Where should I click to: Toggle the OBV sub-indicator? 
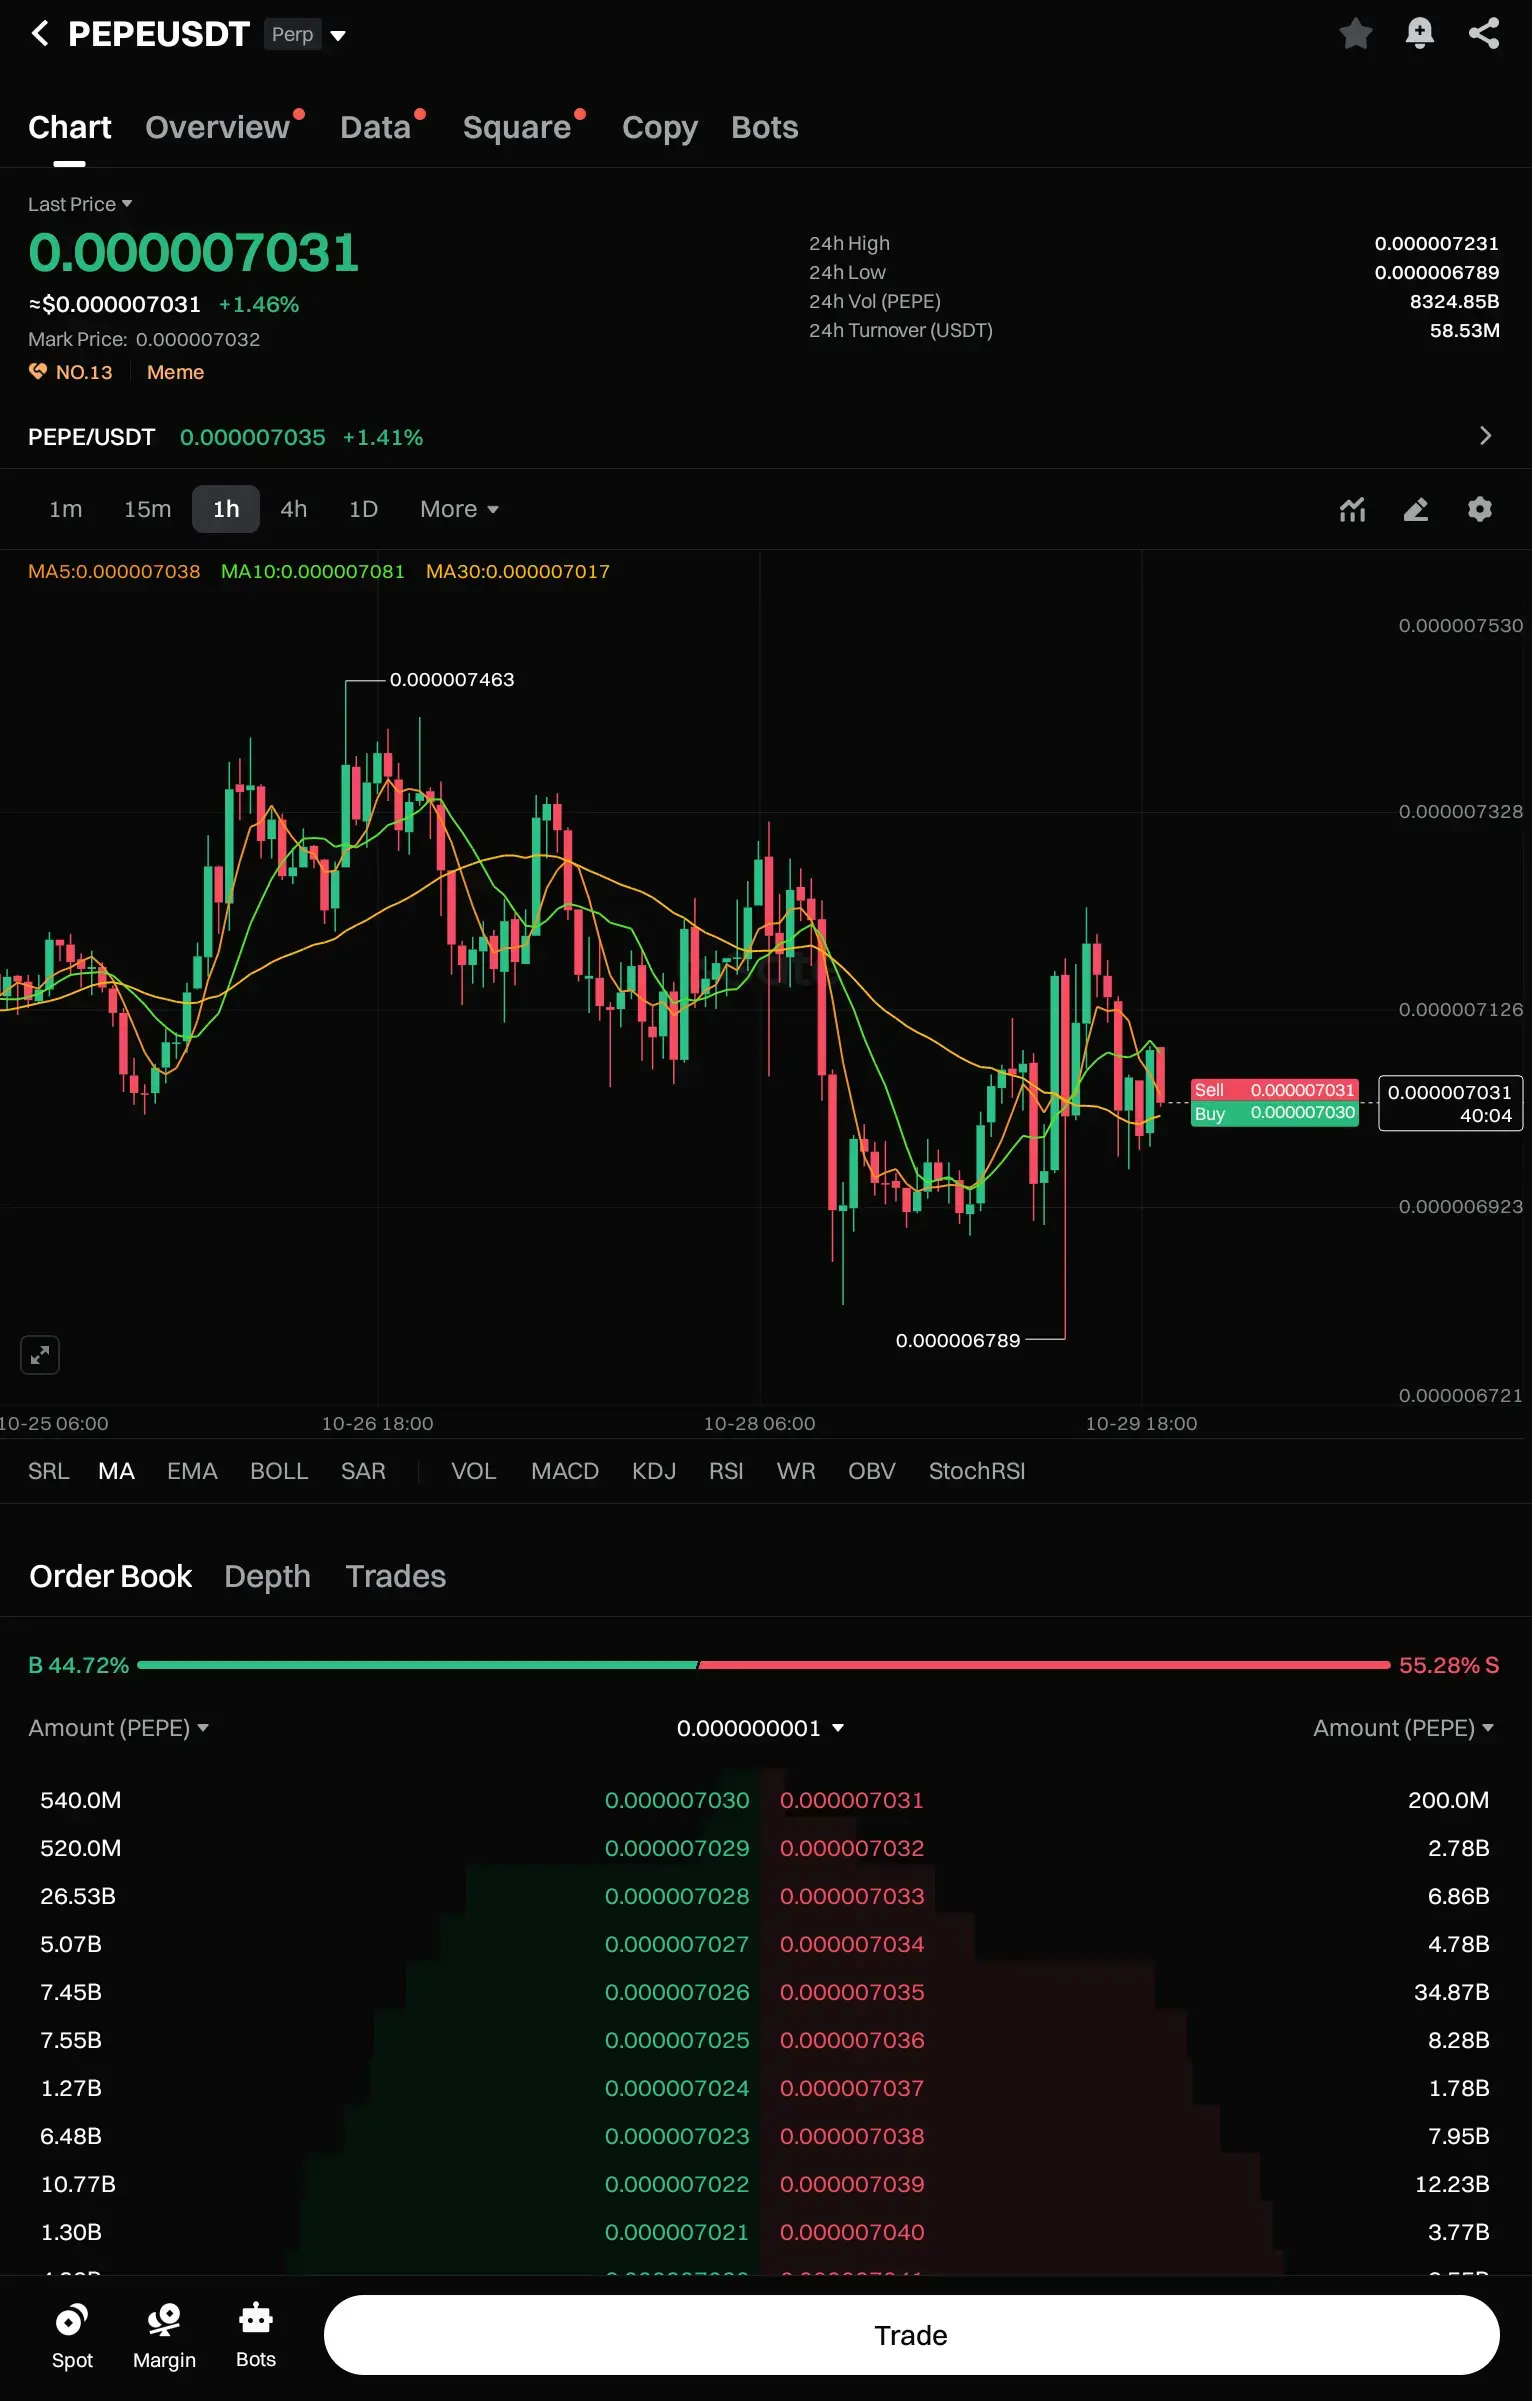(872, 1471)
